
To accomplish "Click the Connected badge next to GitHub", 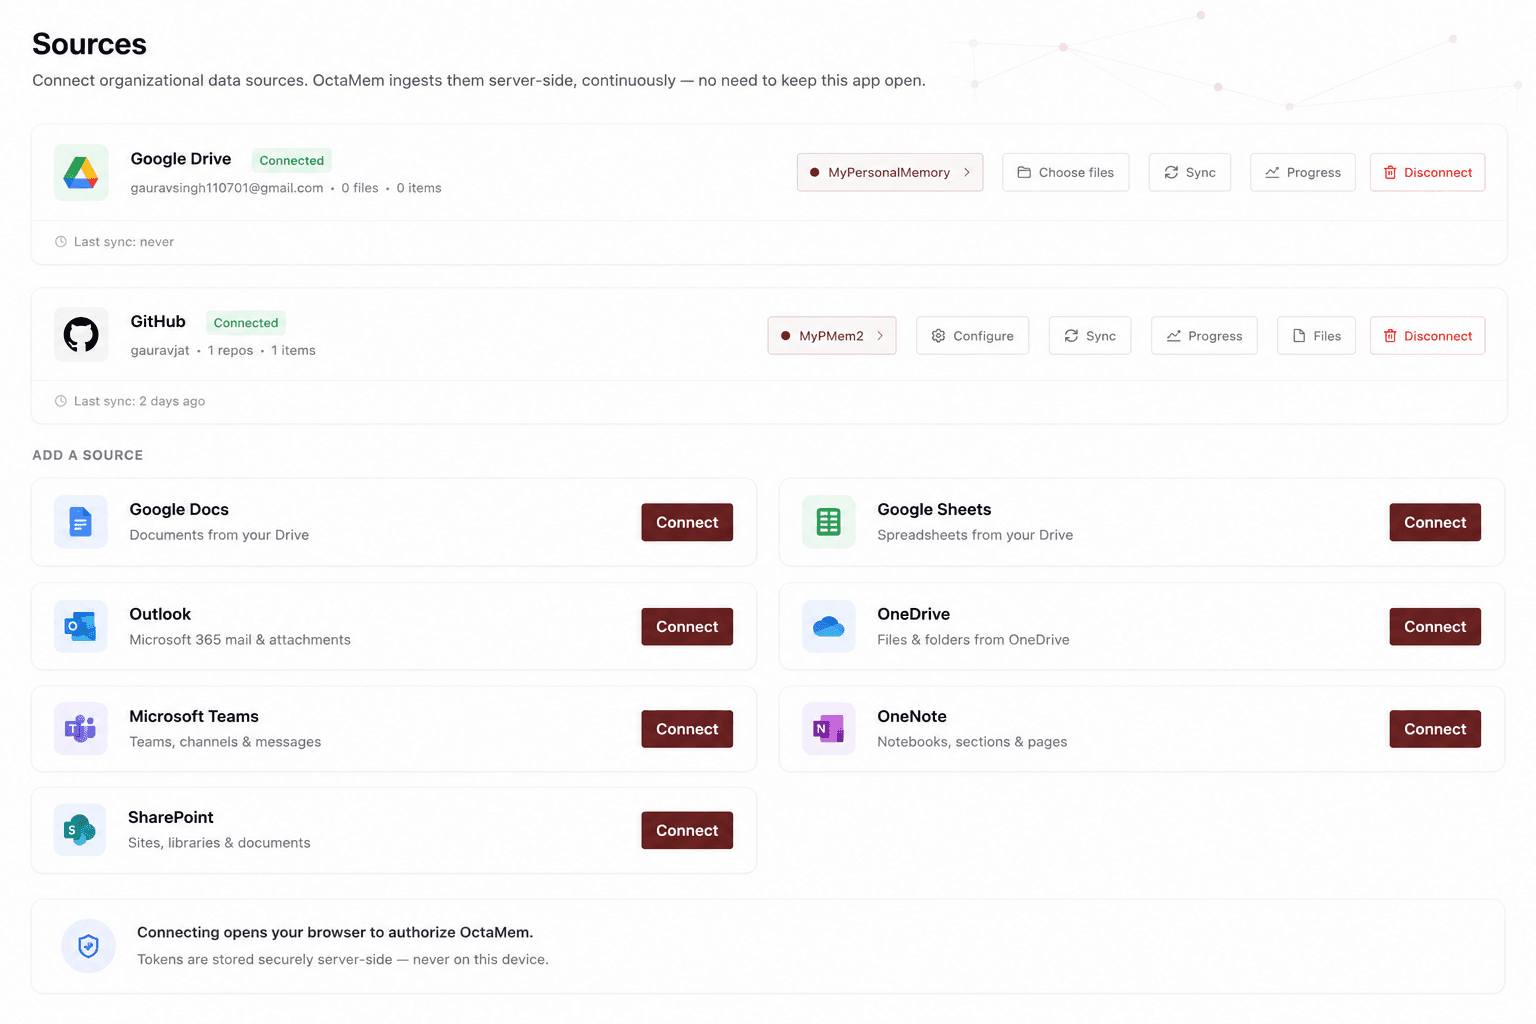I will tap(246, 323).
